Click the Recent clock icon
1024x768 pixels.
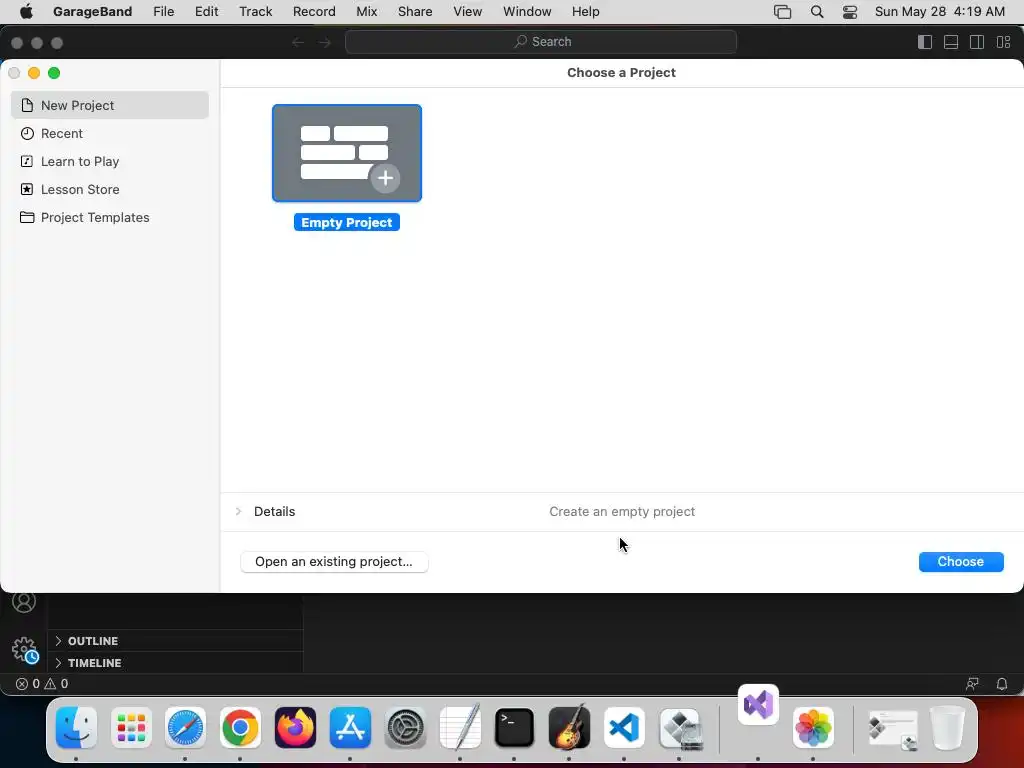coord(27,133)
